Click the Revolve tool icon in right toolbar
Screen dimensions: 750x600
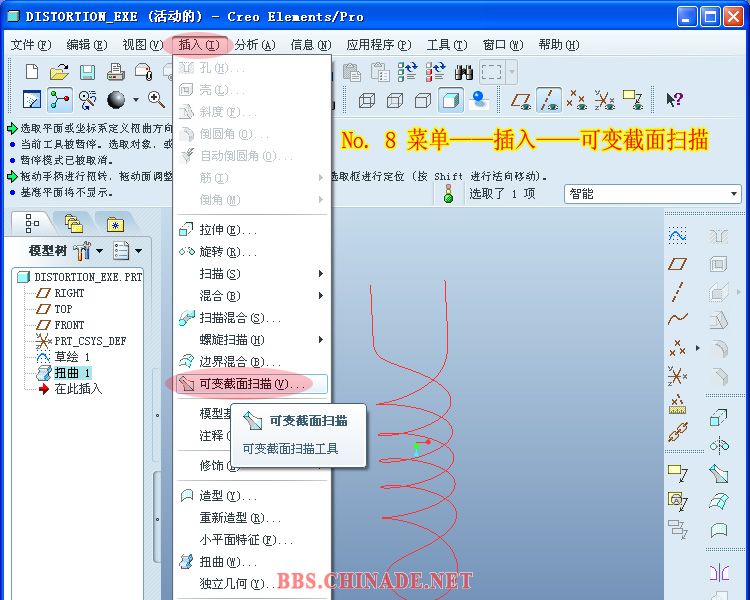[x=718, y=445]
